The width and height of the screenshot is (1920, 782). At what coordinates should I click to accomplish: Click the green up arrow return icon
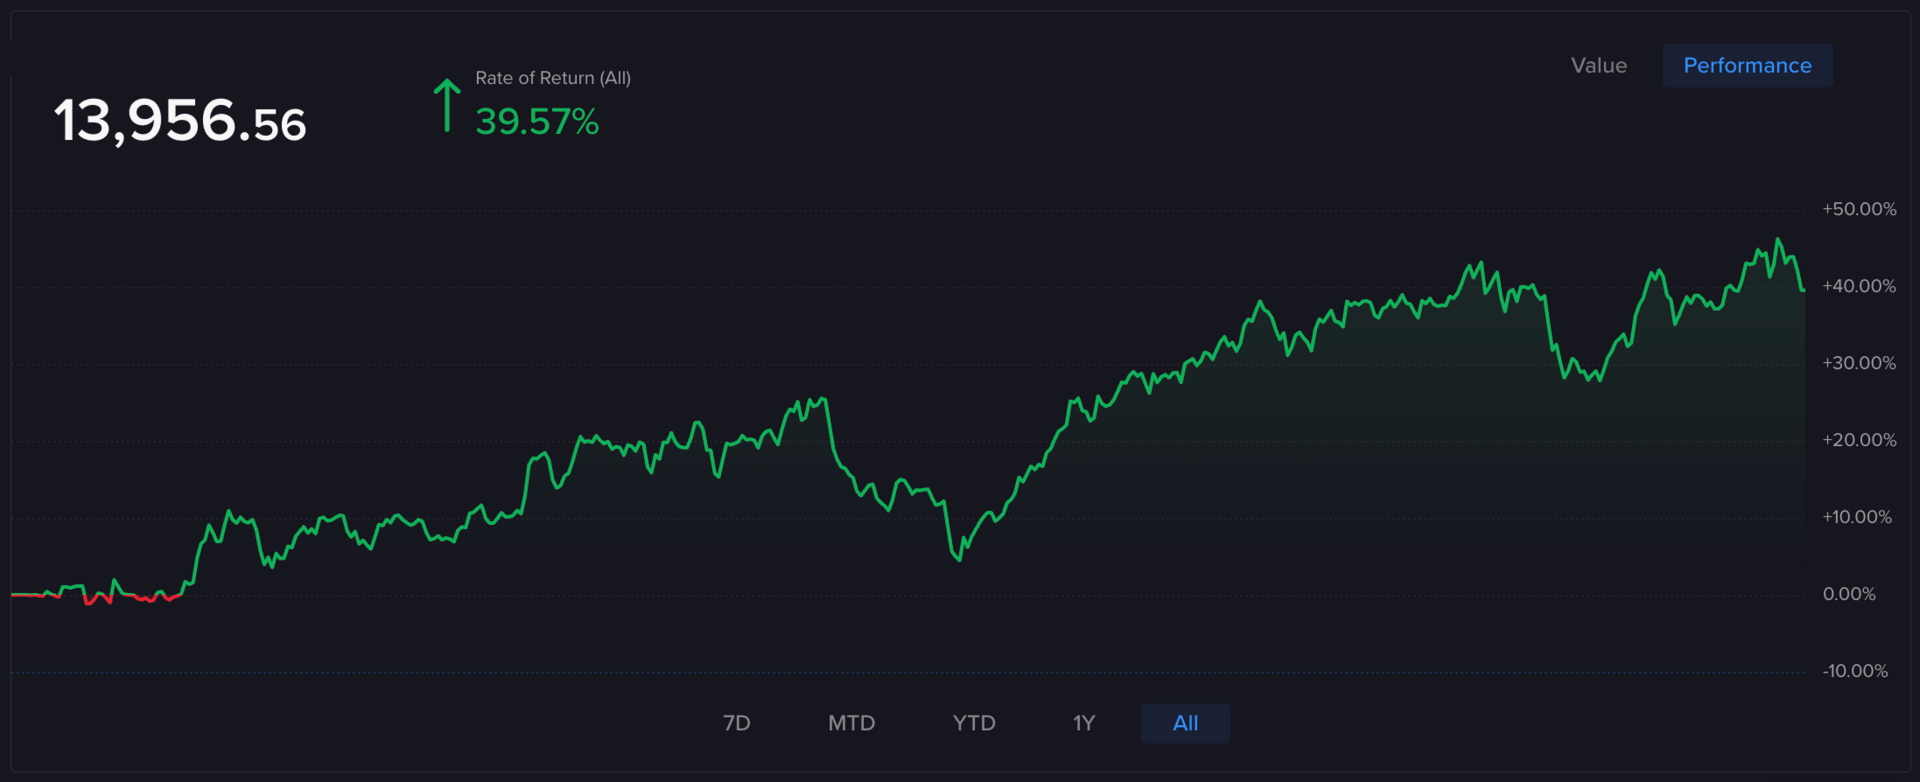coord(446,105)
